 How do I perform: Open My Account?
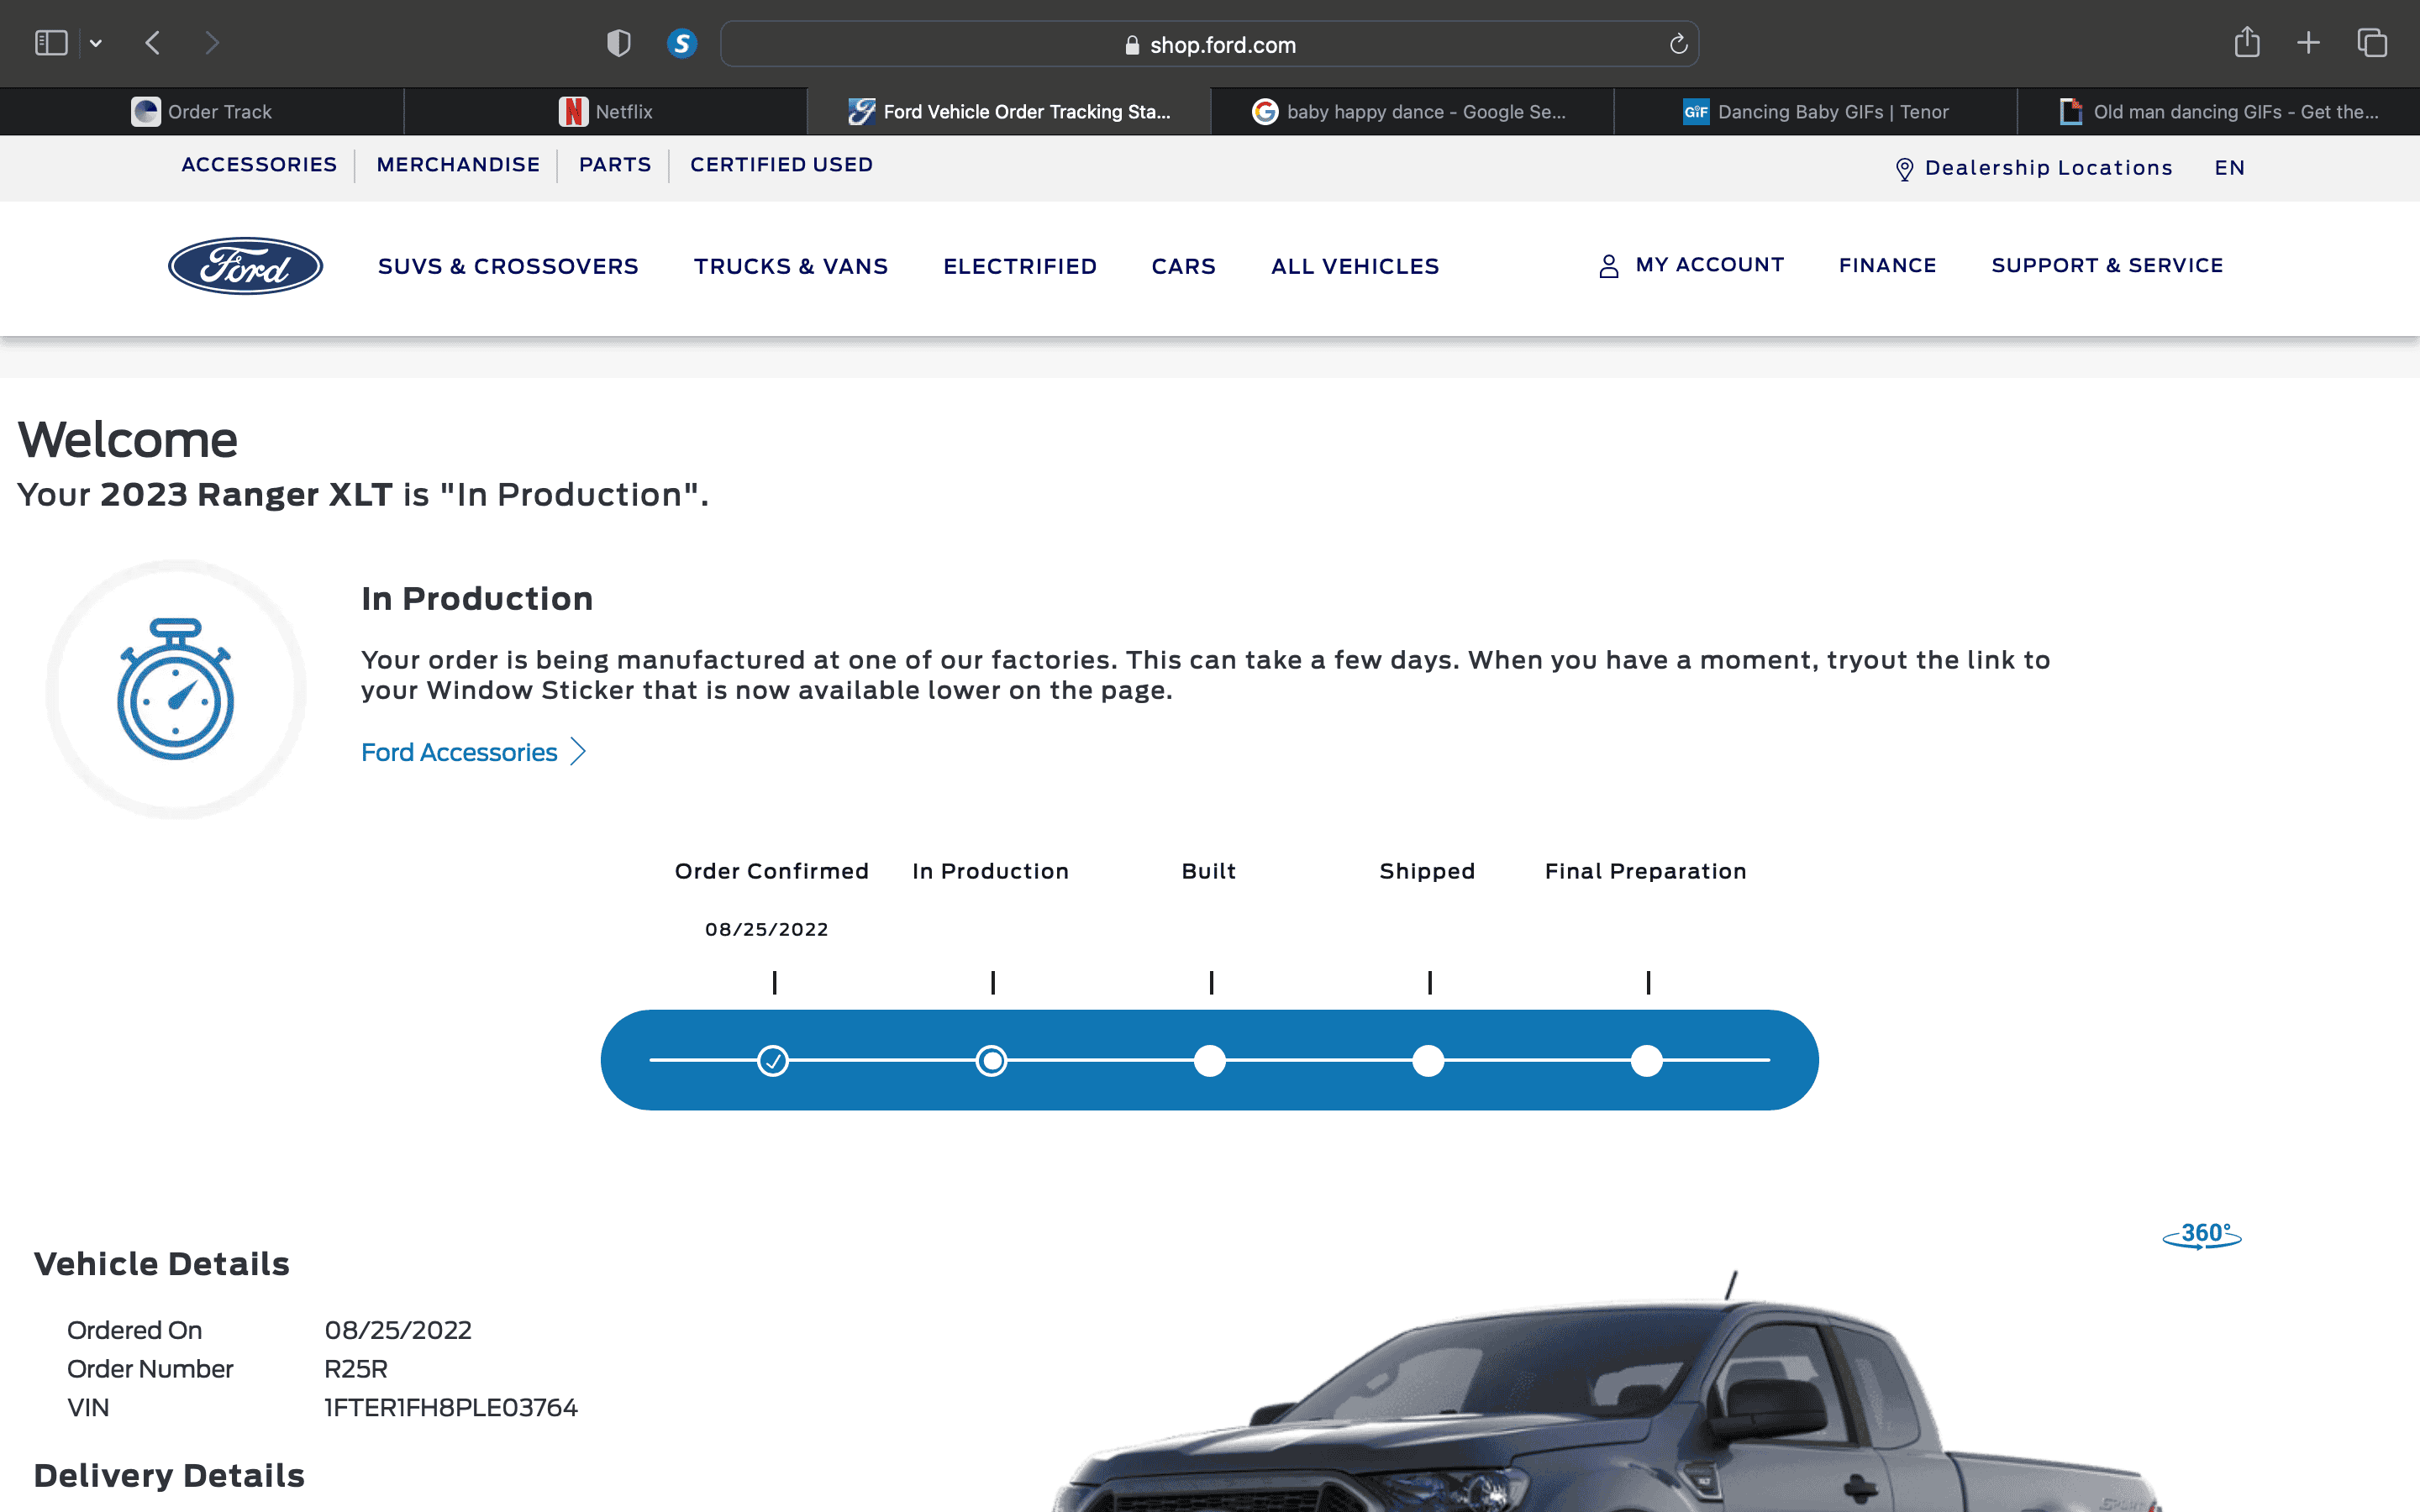(x=1710, y=265)
